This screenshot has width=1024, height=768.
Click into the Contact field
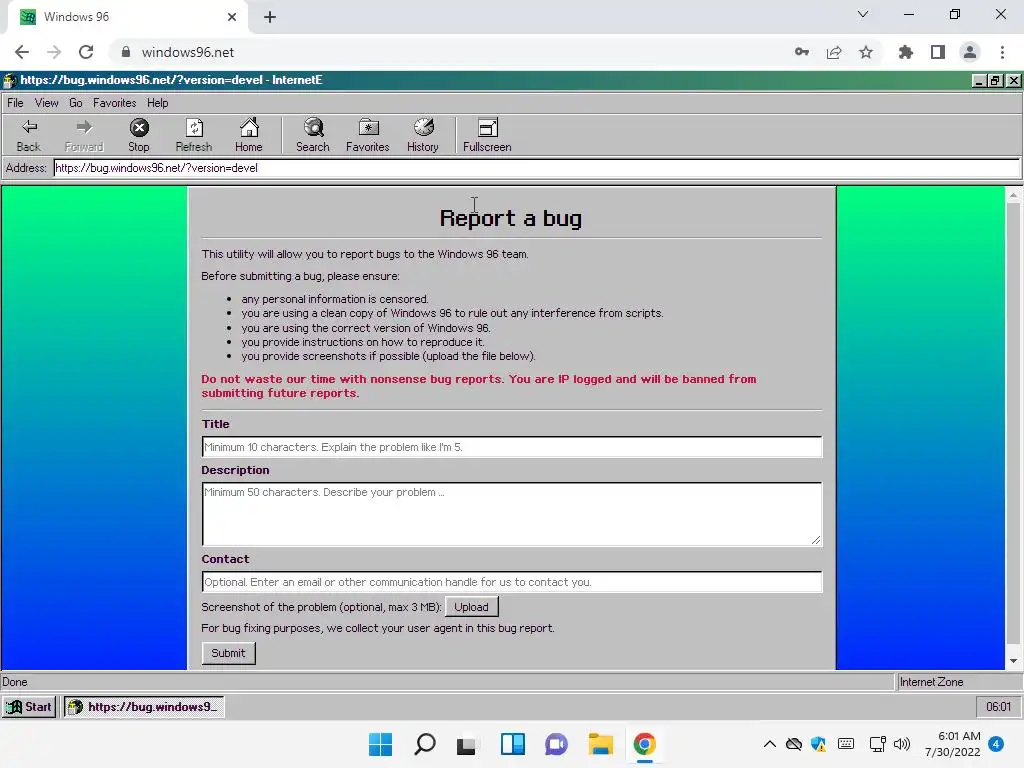(512, 582)
